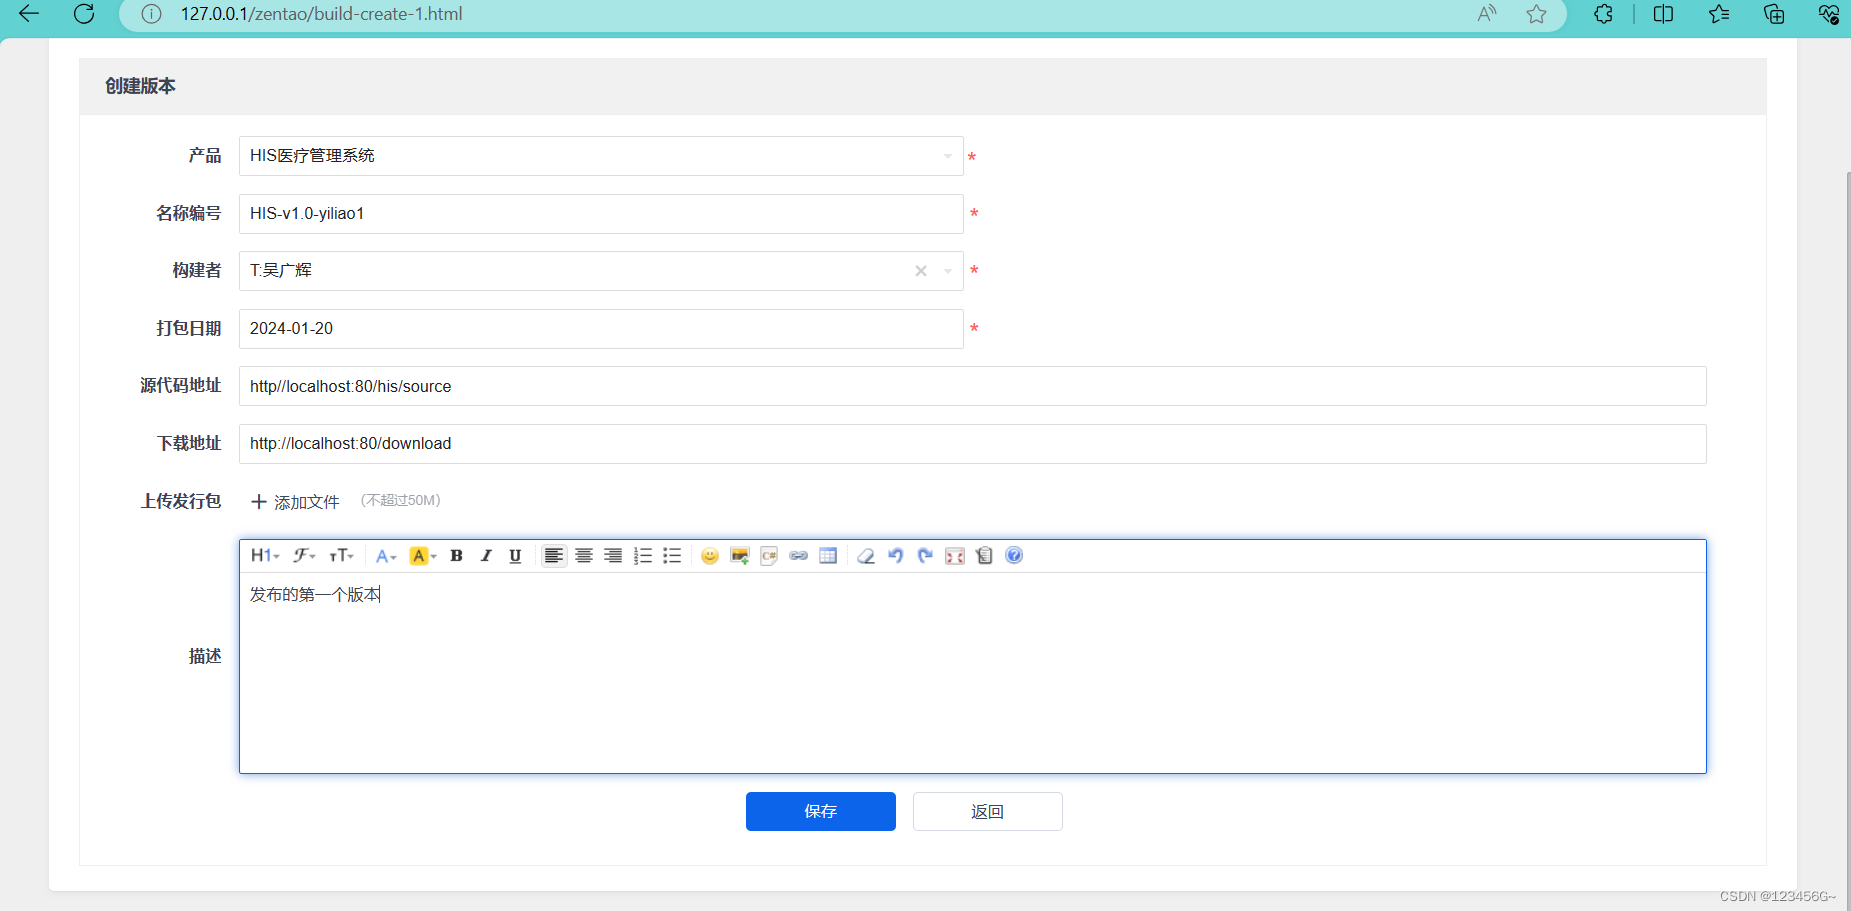1851x911 pixels.
Task: Insert a hyperlink in the editor
Action: (x=798, y=556)
